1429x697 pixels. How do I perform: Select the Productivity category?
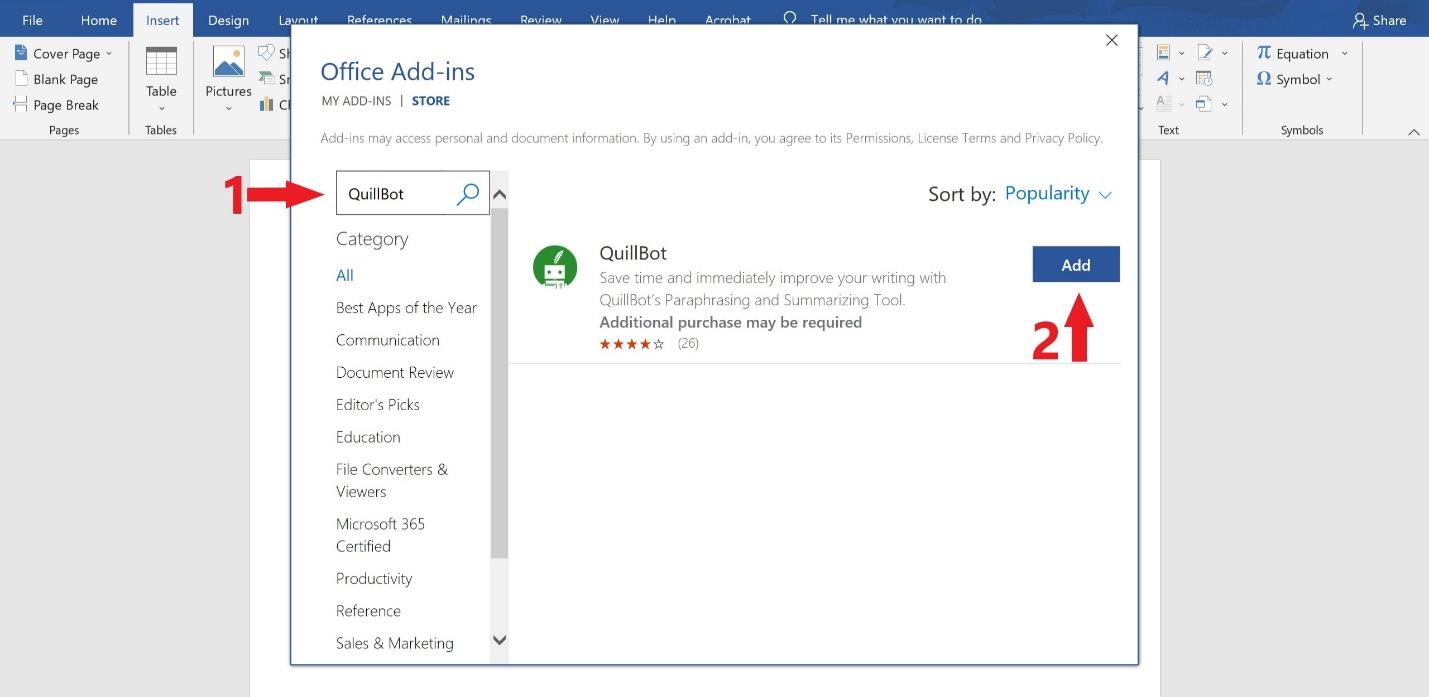point(374,579)
